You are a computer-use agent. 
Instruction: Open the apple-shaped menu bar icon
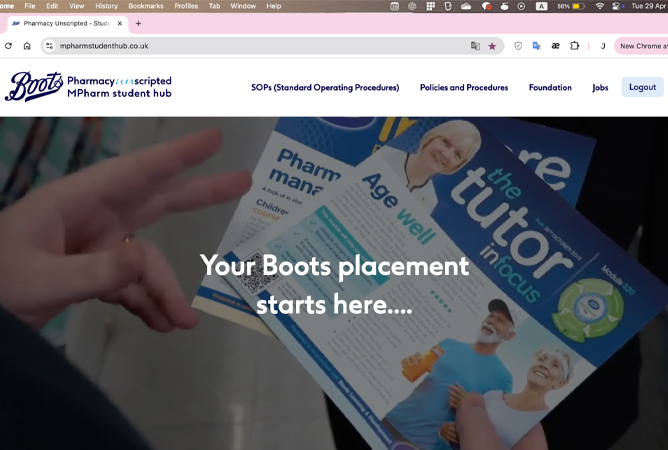click(504, 6)
